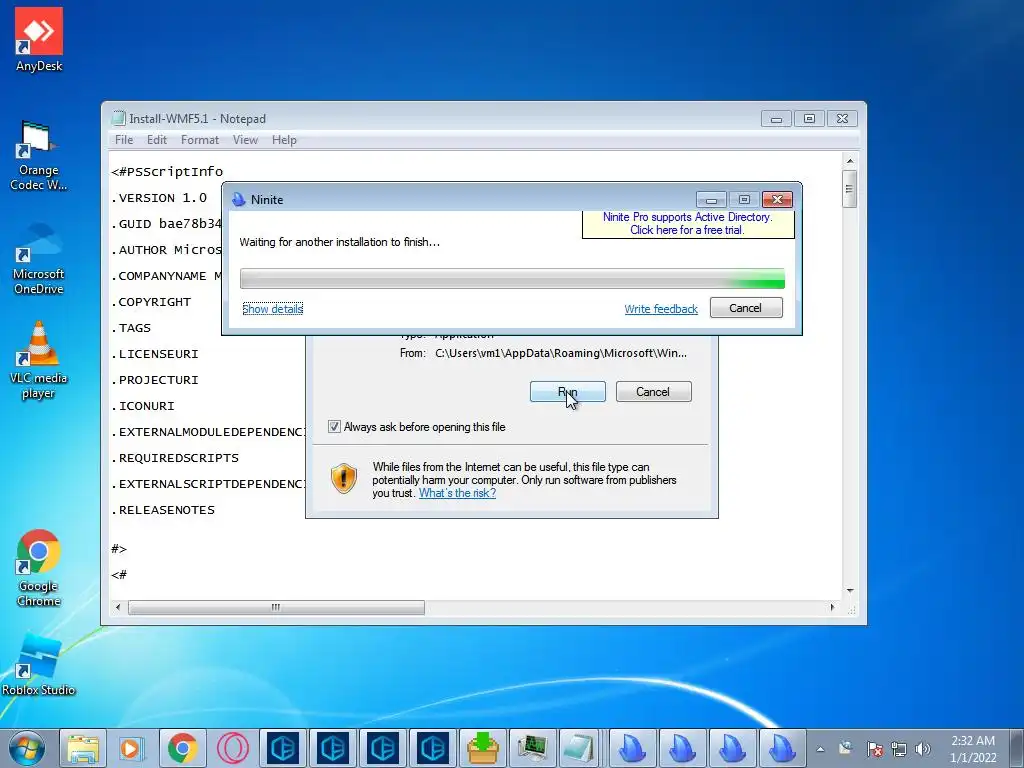Click the taskbar clock showing 2:32 AM
The image size is (1024, 768).
(973, 749)
